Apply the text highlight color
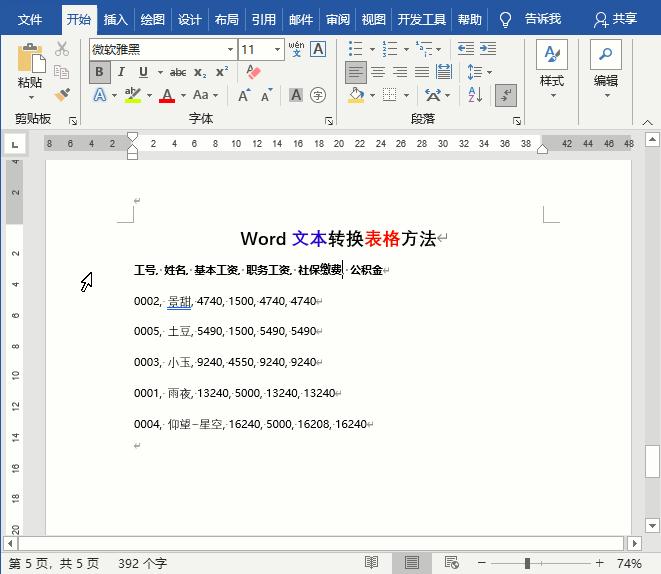The image size is (661, 574). point(133,96)
